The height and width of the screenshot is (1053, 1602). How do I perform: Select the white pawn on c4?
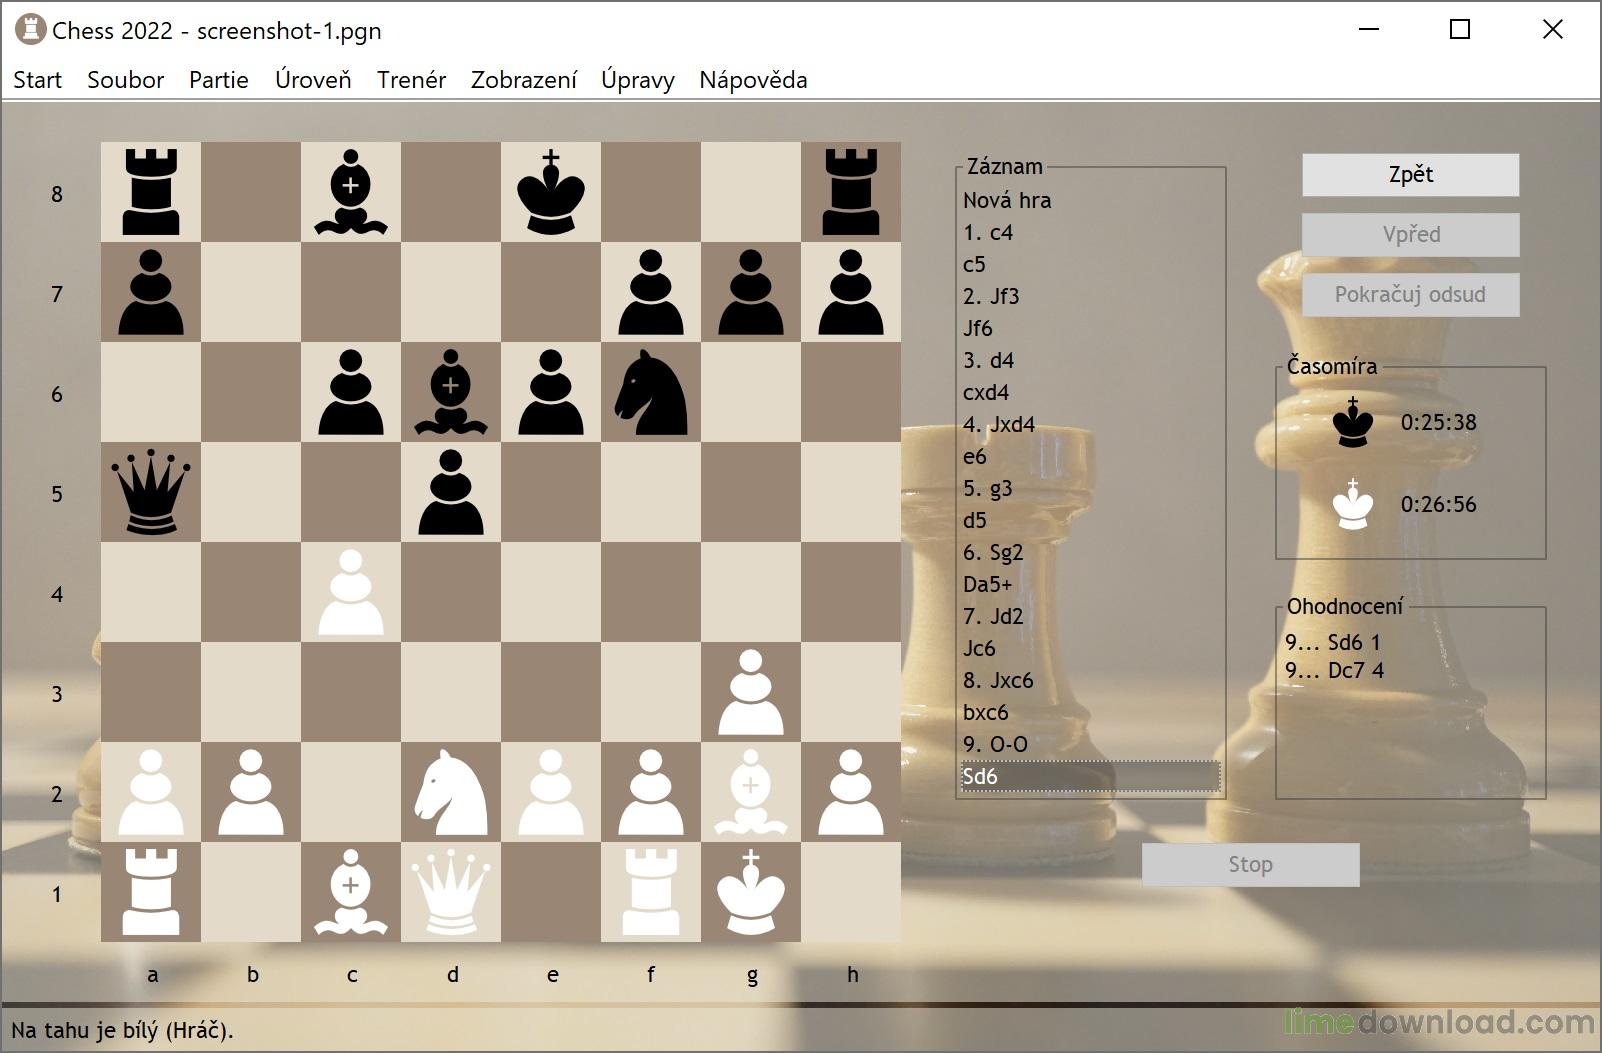[x=353, y=593]
